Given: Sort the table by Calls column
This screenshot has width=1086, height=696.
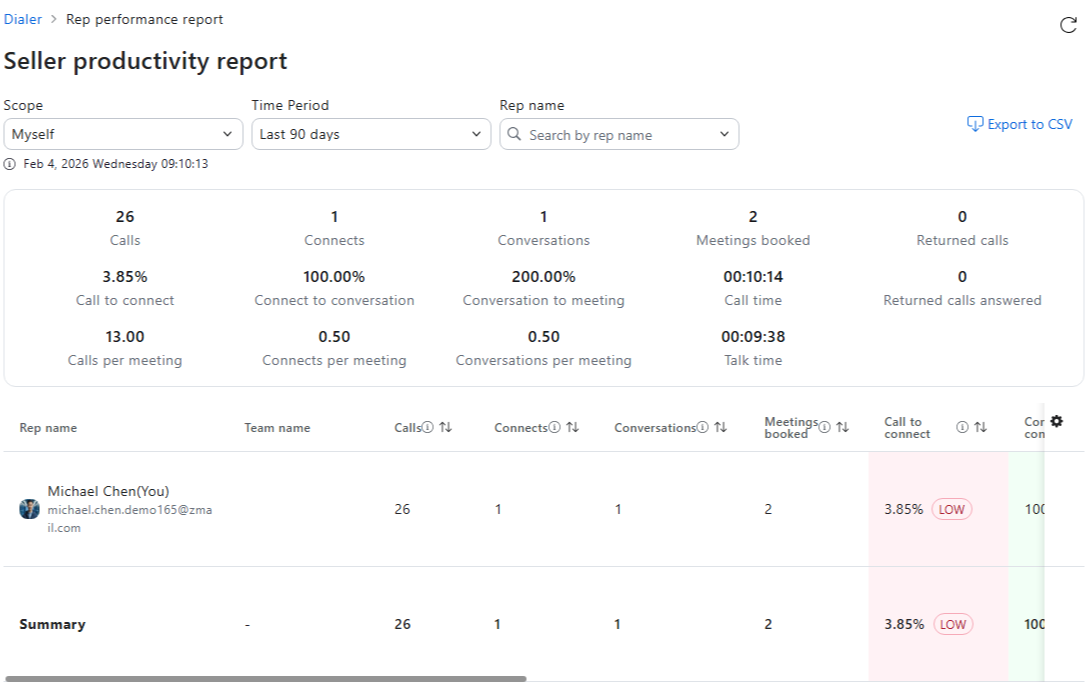Looking at the screenshot, I should click(x=445, y=428).
